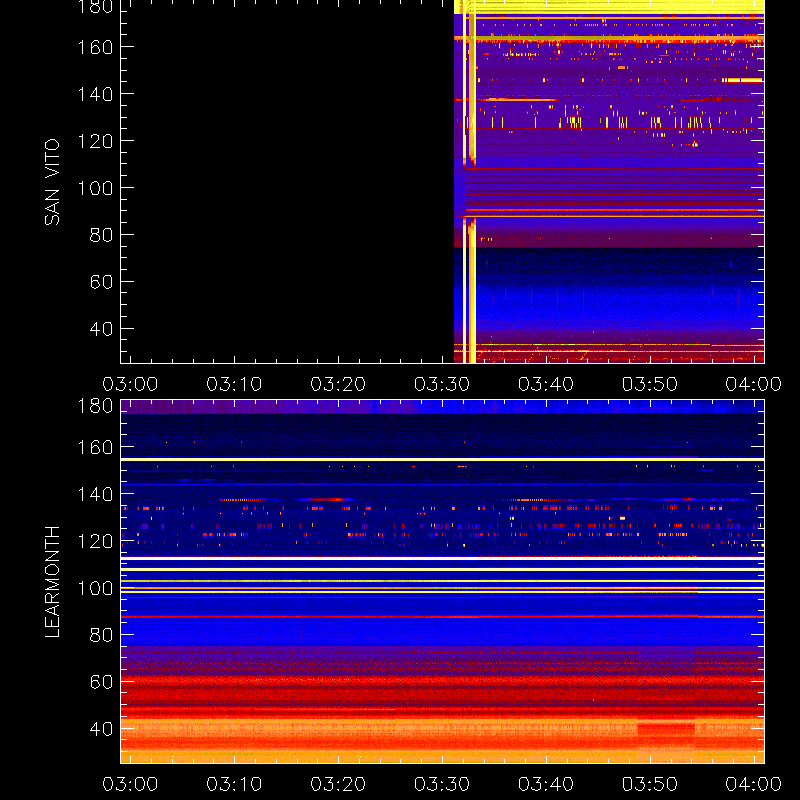Pick the 140 frequency label on Learmonth axis

point(95,494)
